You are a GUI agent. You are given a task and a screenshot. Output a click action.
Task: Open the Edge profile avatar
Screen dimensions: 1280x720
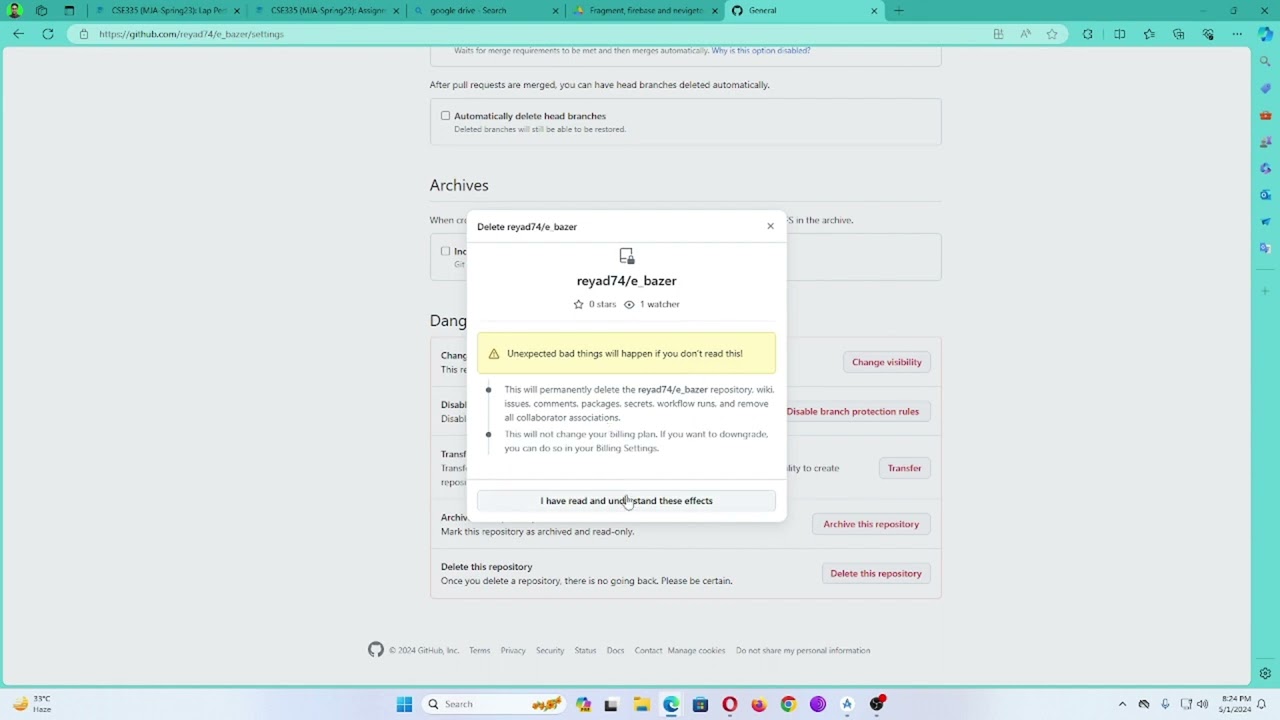click(14, 10)
